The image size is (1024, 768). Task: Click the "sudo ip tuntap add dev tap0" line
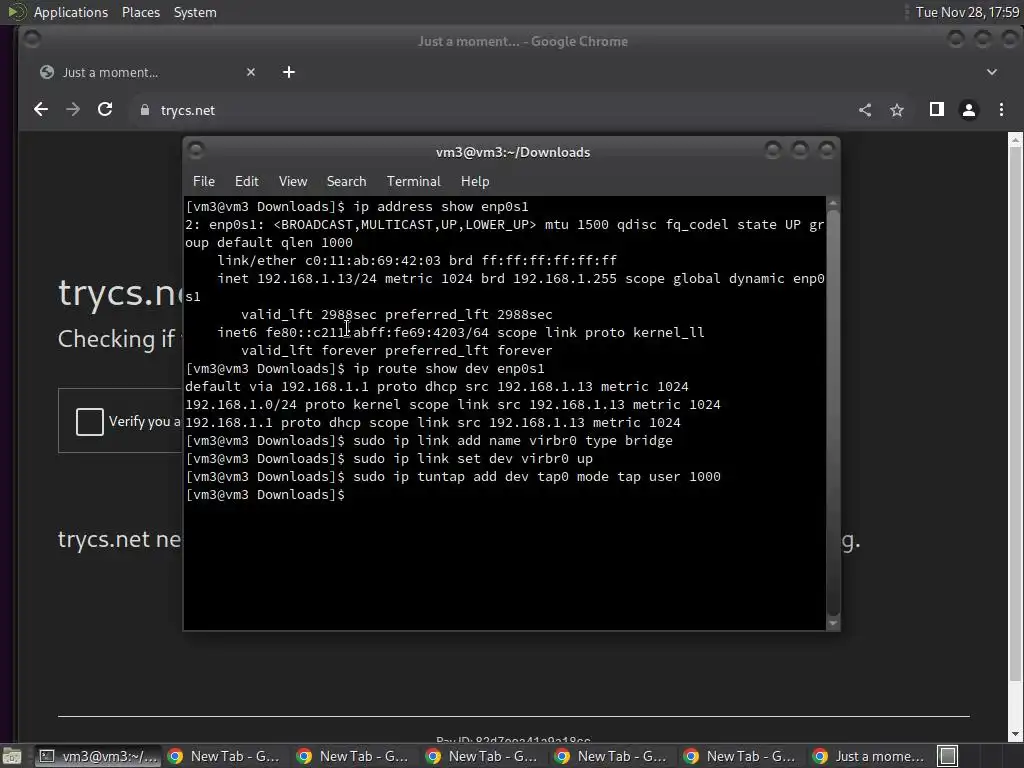point(453,477)
